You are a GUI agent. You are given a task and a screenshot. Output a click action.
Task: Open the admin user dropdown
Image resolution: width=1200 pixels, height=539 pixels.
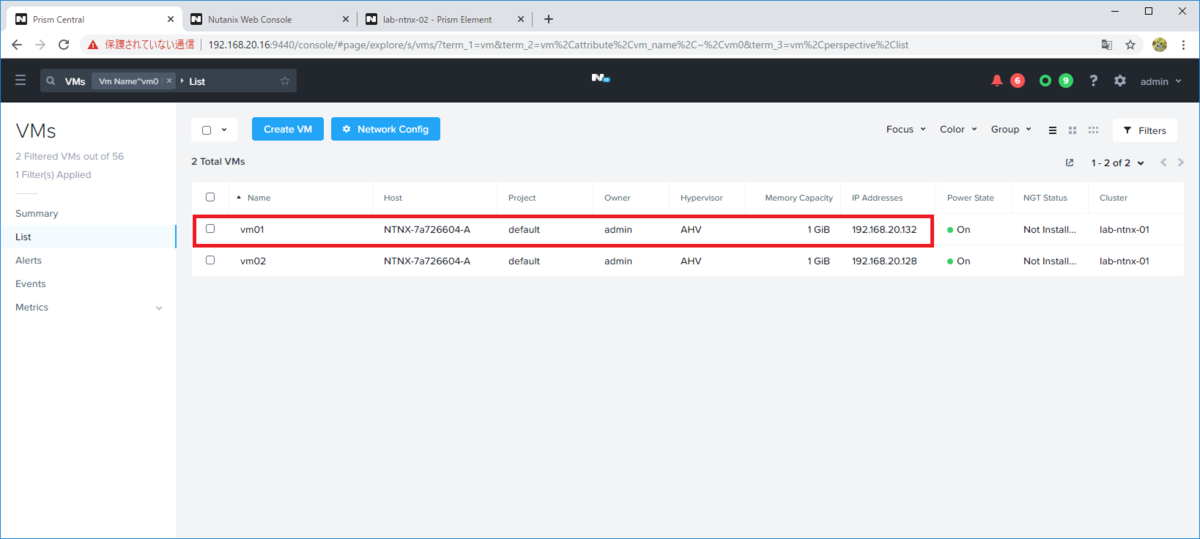[1161, 81]
